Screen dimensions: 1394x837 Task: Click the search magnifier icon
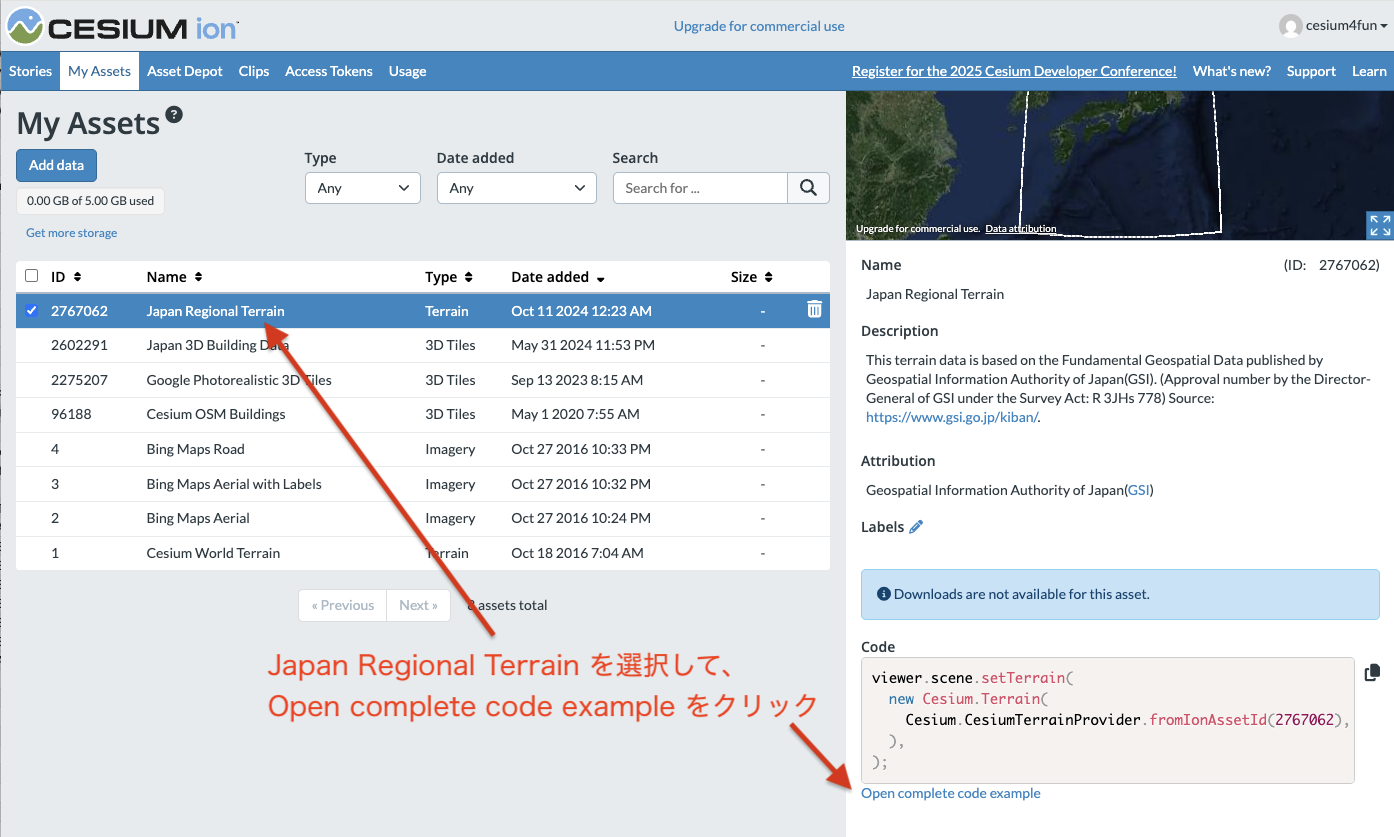click(x=808, y=188)
